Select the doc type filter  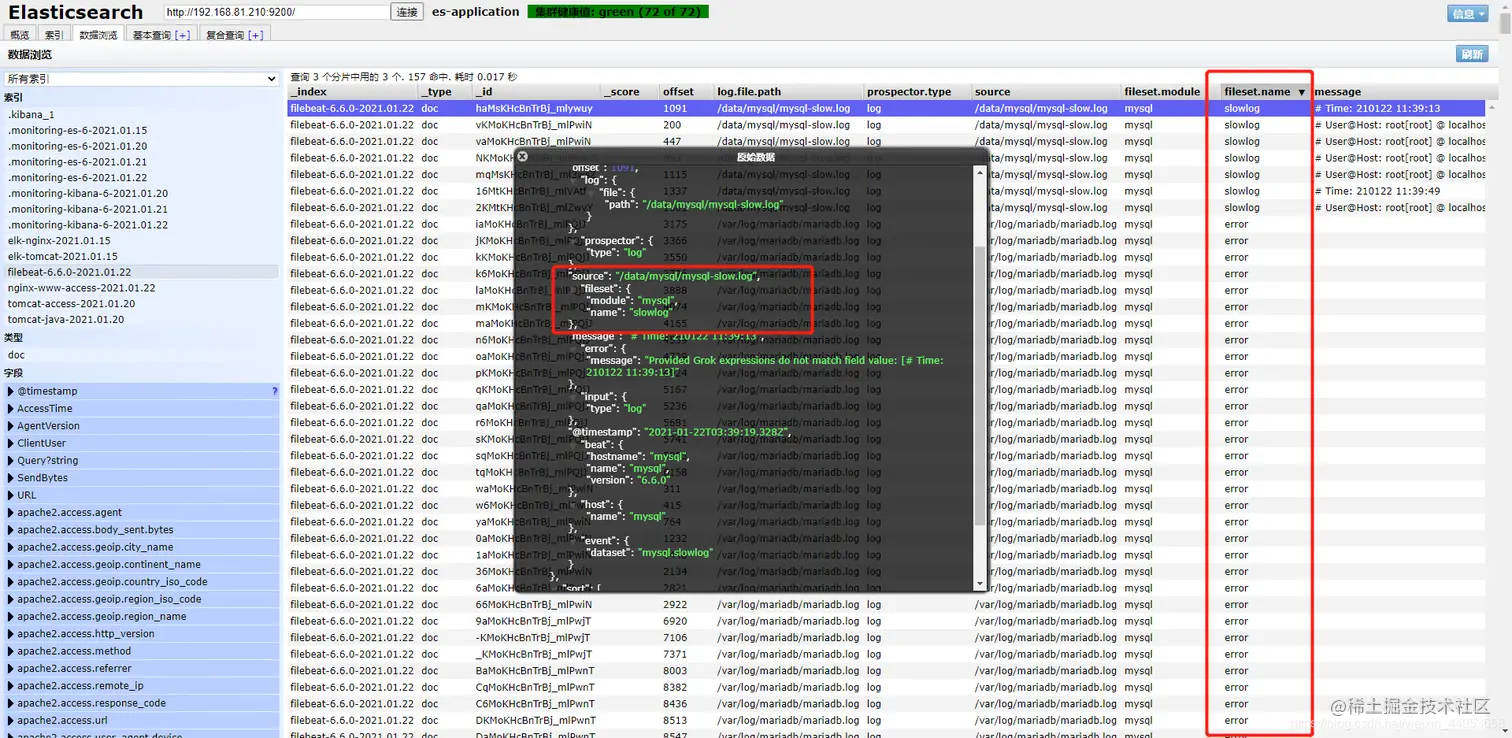pyautogui.click(x=141, y=355)
